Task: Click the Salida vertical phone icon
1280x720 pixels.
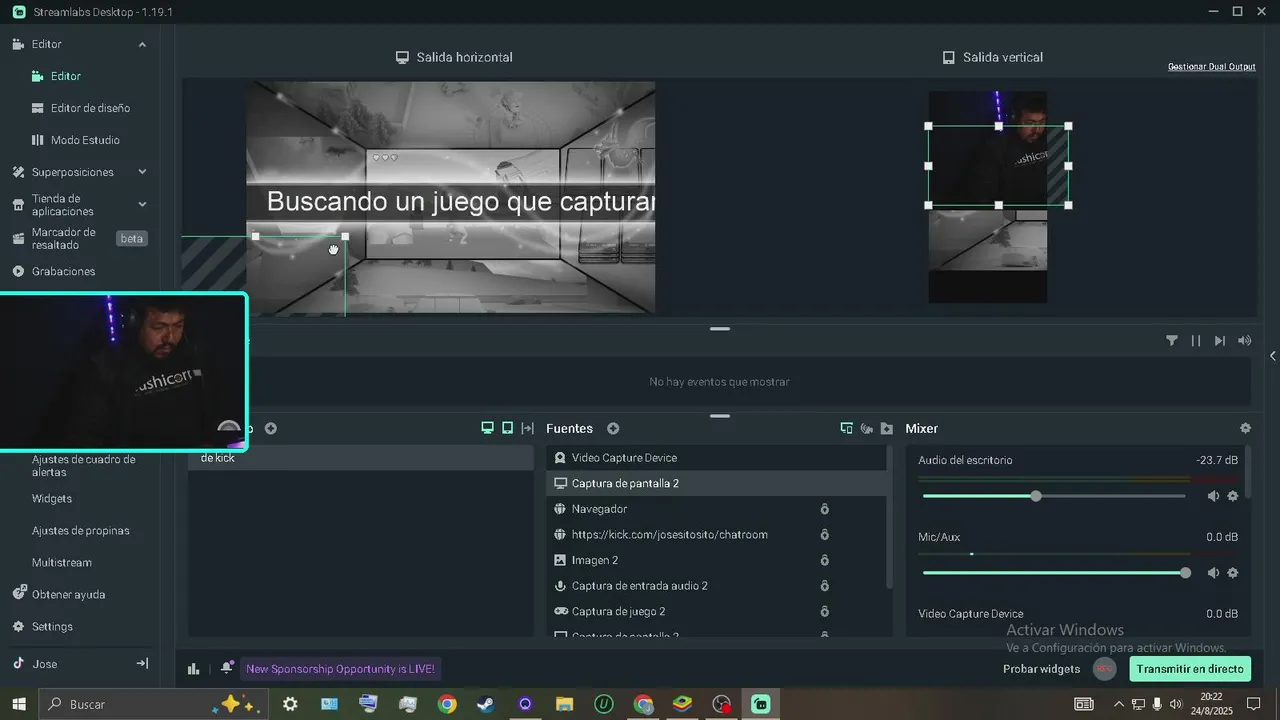Action: pyautogui.click(x=948, y=57)
